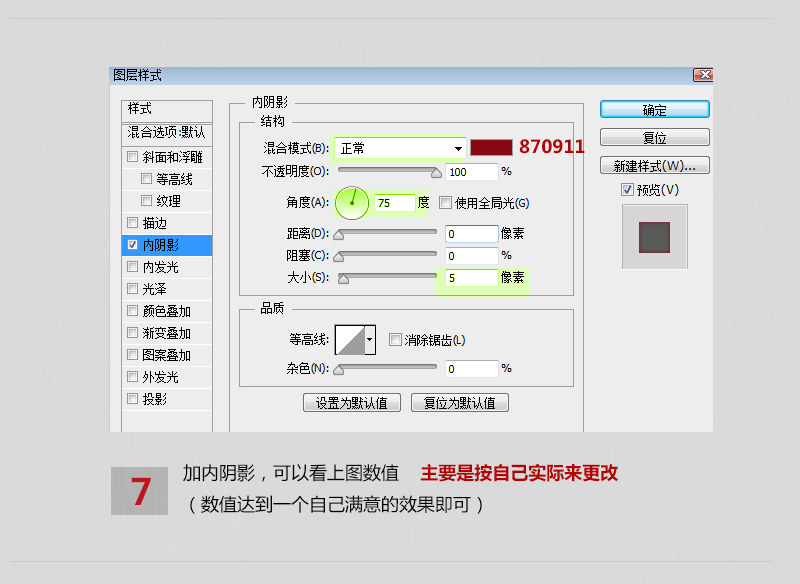Image resolution: width=800 pixels, height=584 pixels.
Task: Enable the 投影 checkbox
Action: pos(133,398)
